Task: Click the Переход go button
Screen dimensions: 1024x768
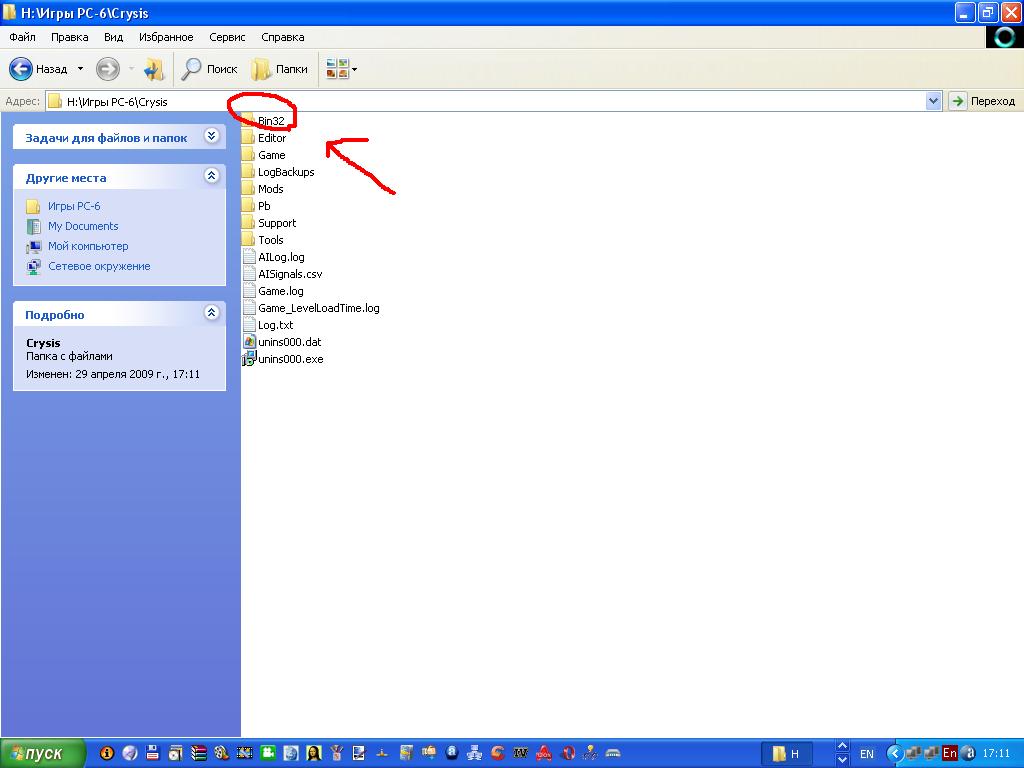Action: (x=984, y=101)
